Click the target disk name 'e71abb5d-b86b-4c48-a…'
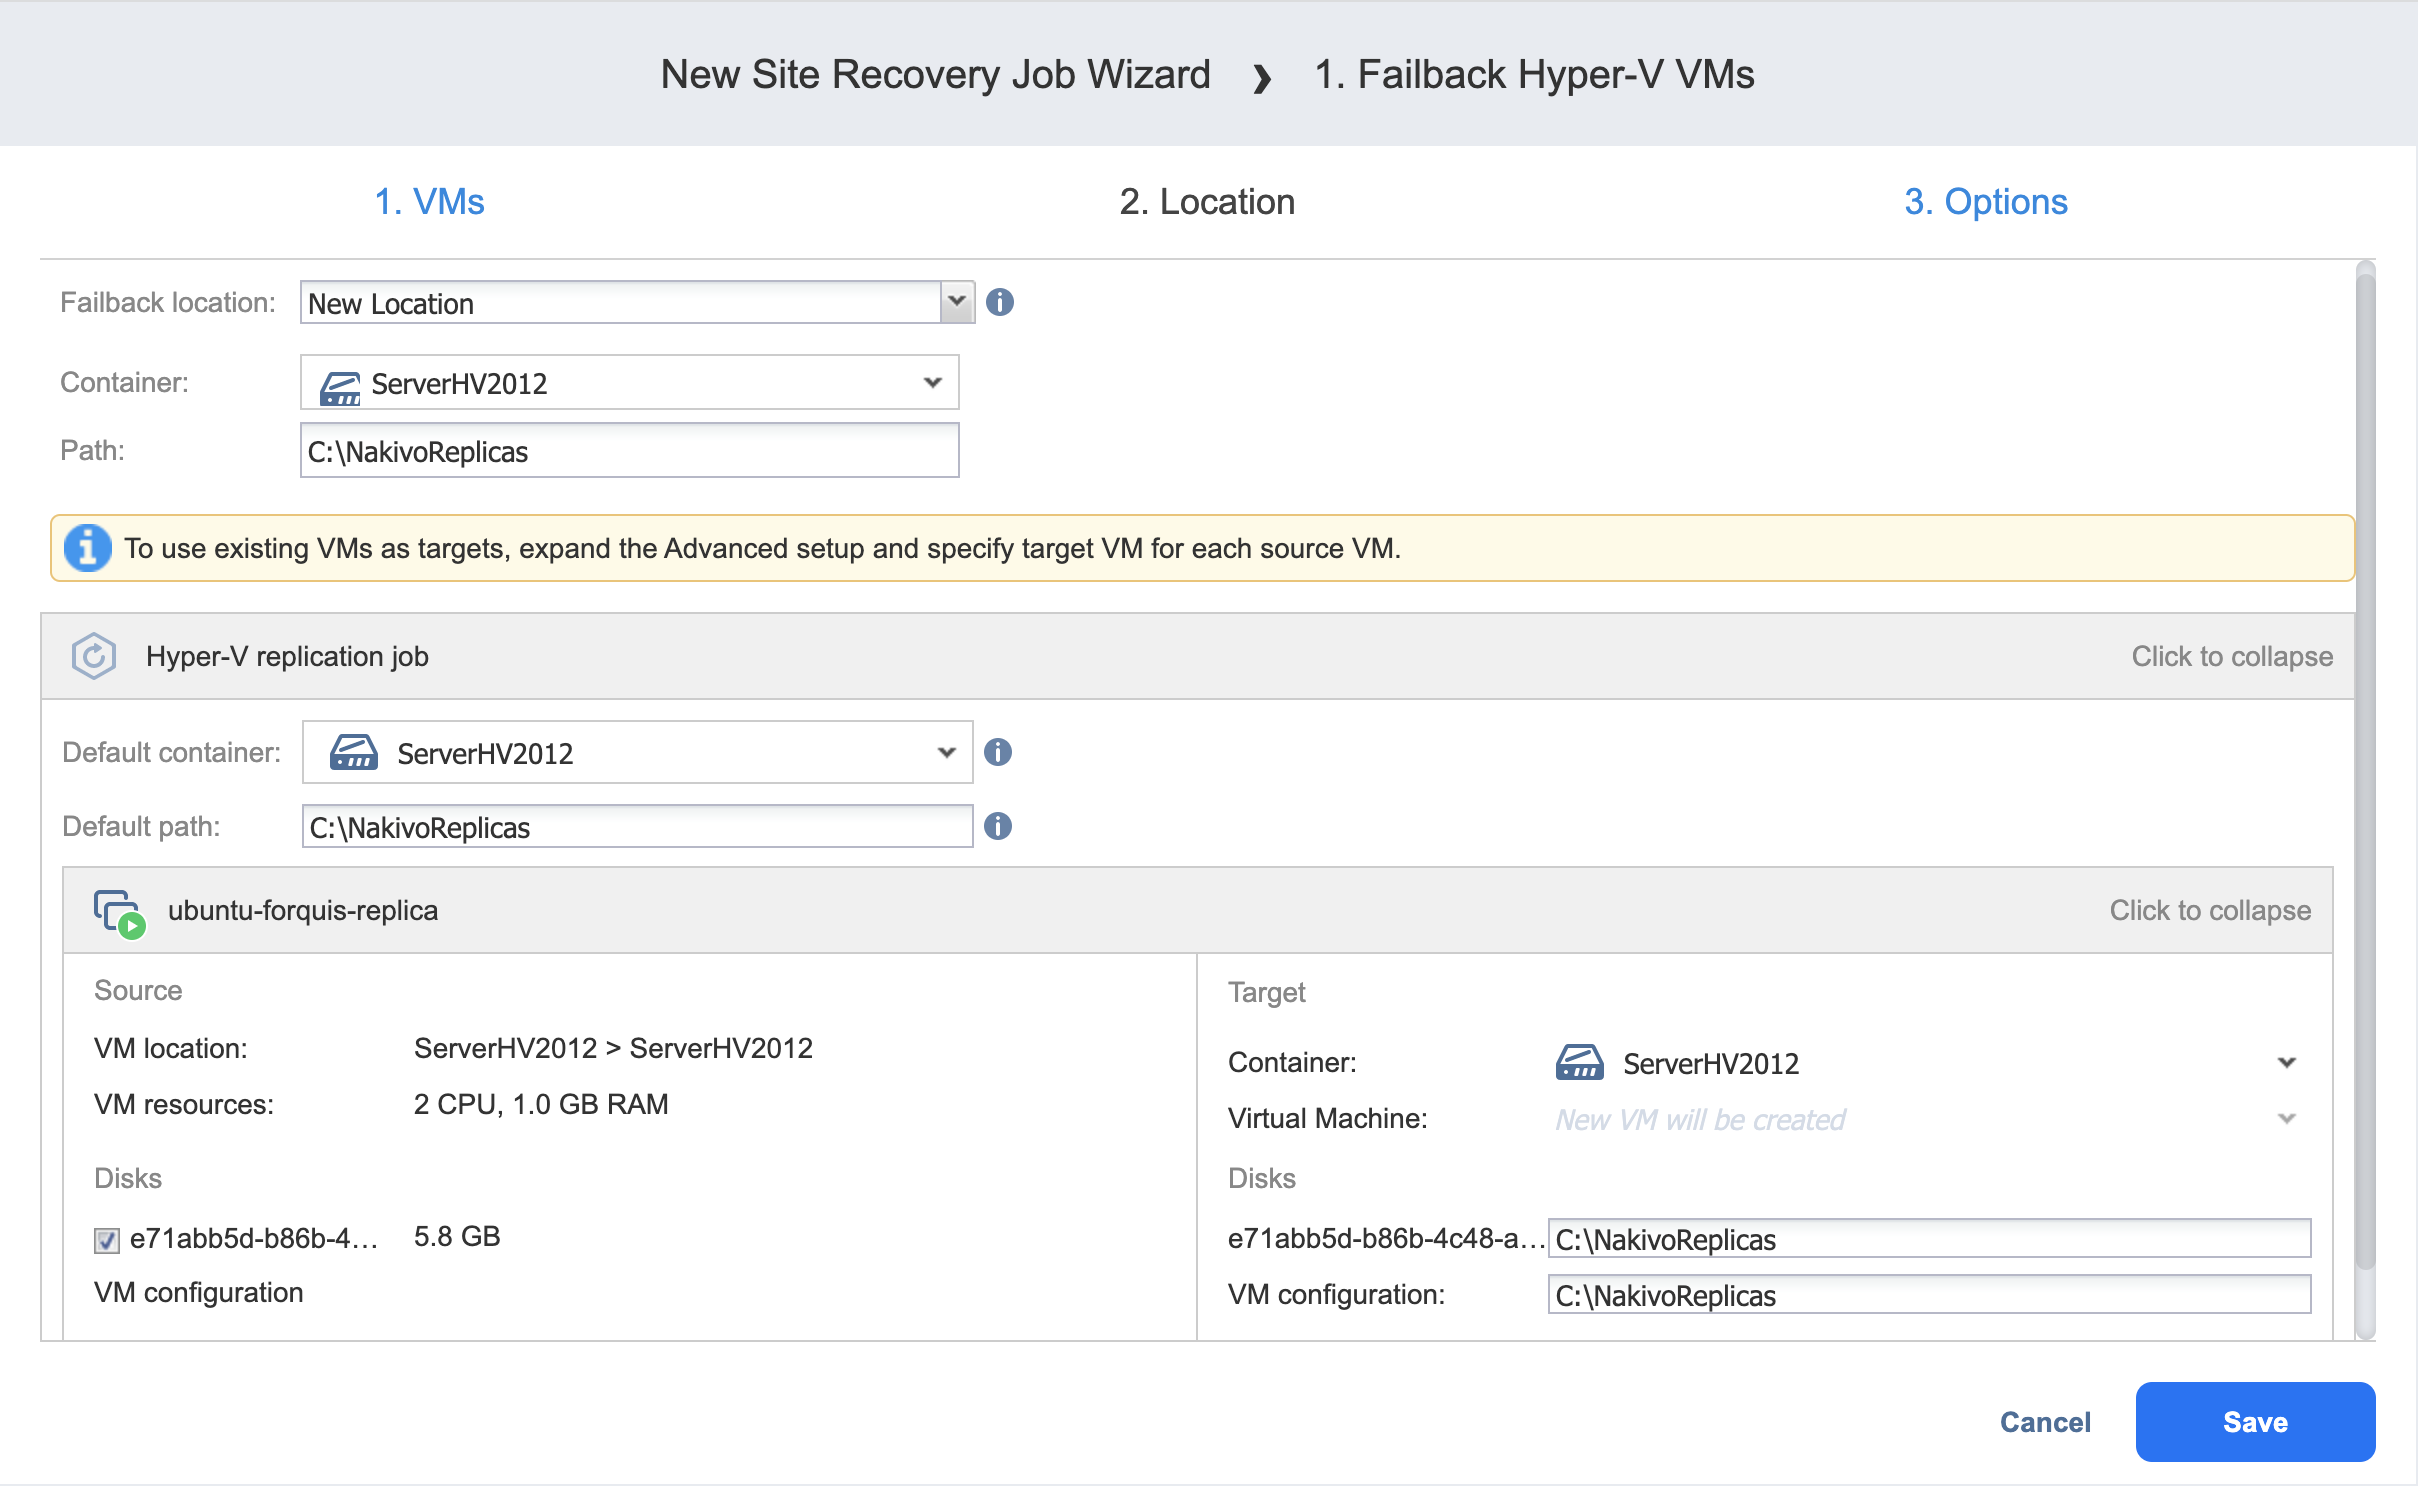This screenshot has height=1486, width=2418. click(x=1385, y=1238)
